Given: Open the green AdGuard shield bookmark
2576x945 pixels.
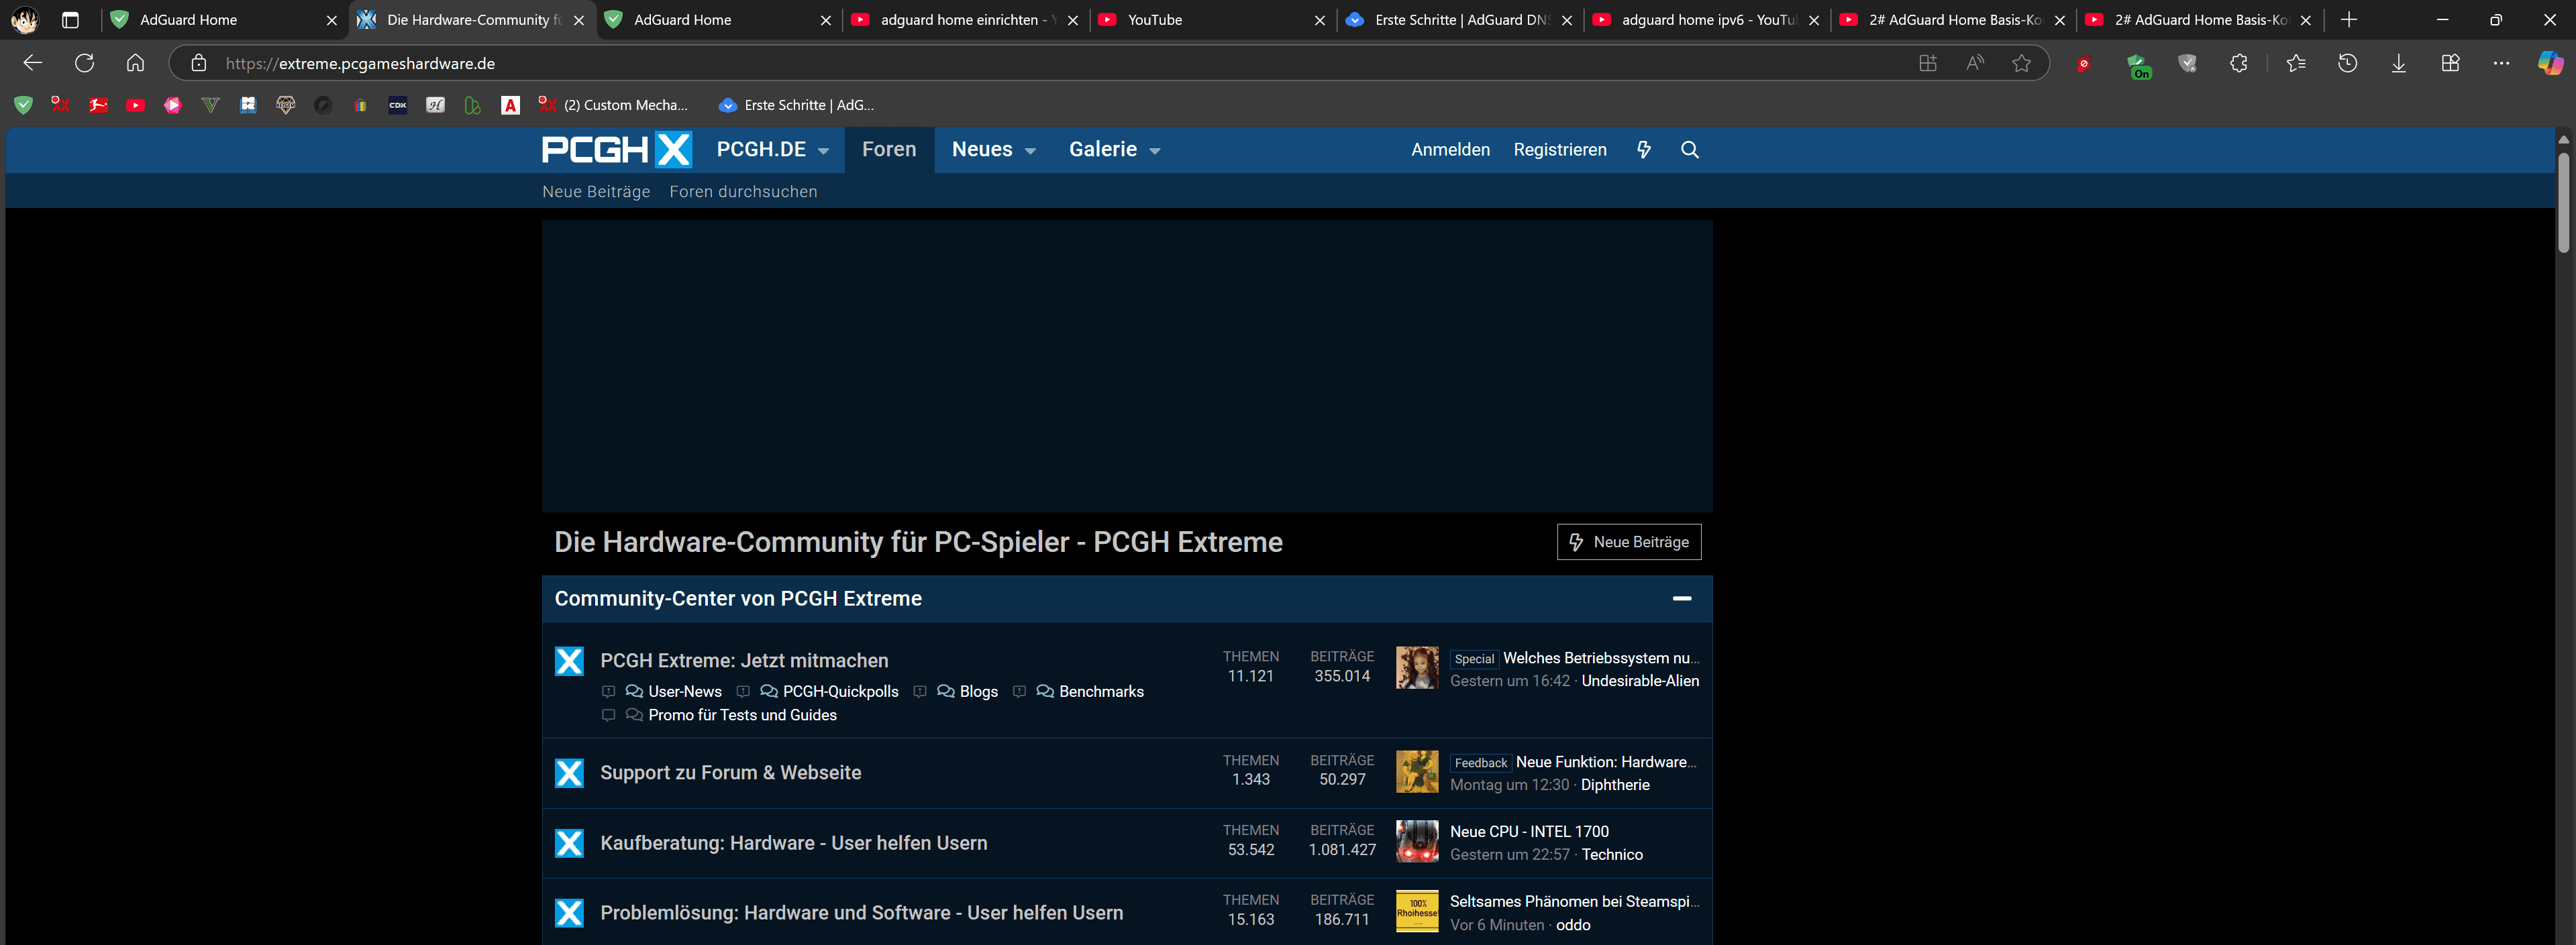Looking at the screenshot, I should point(23,105).
